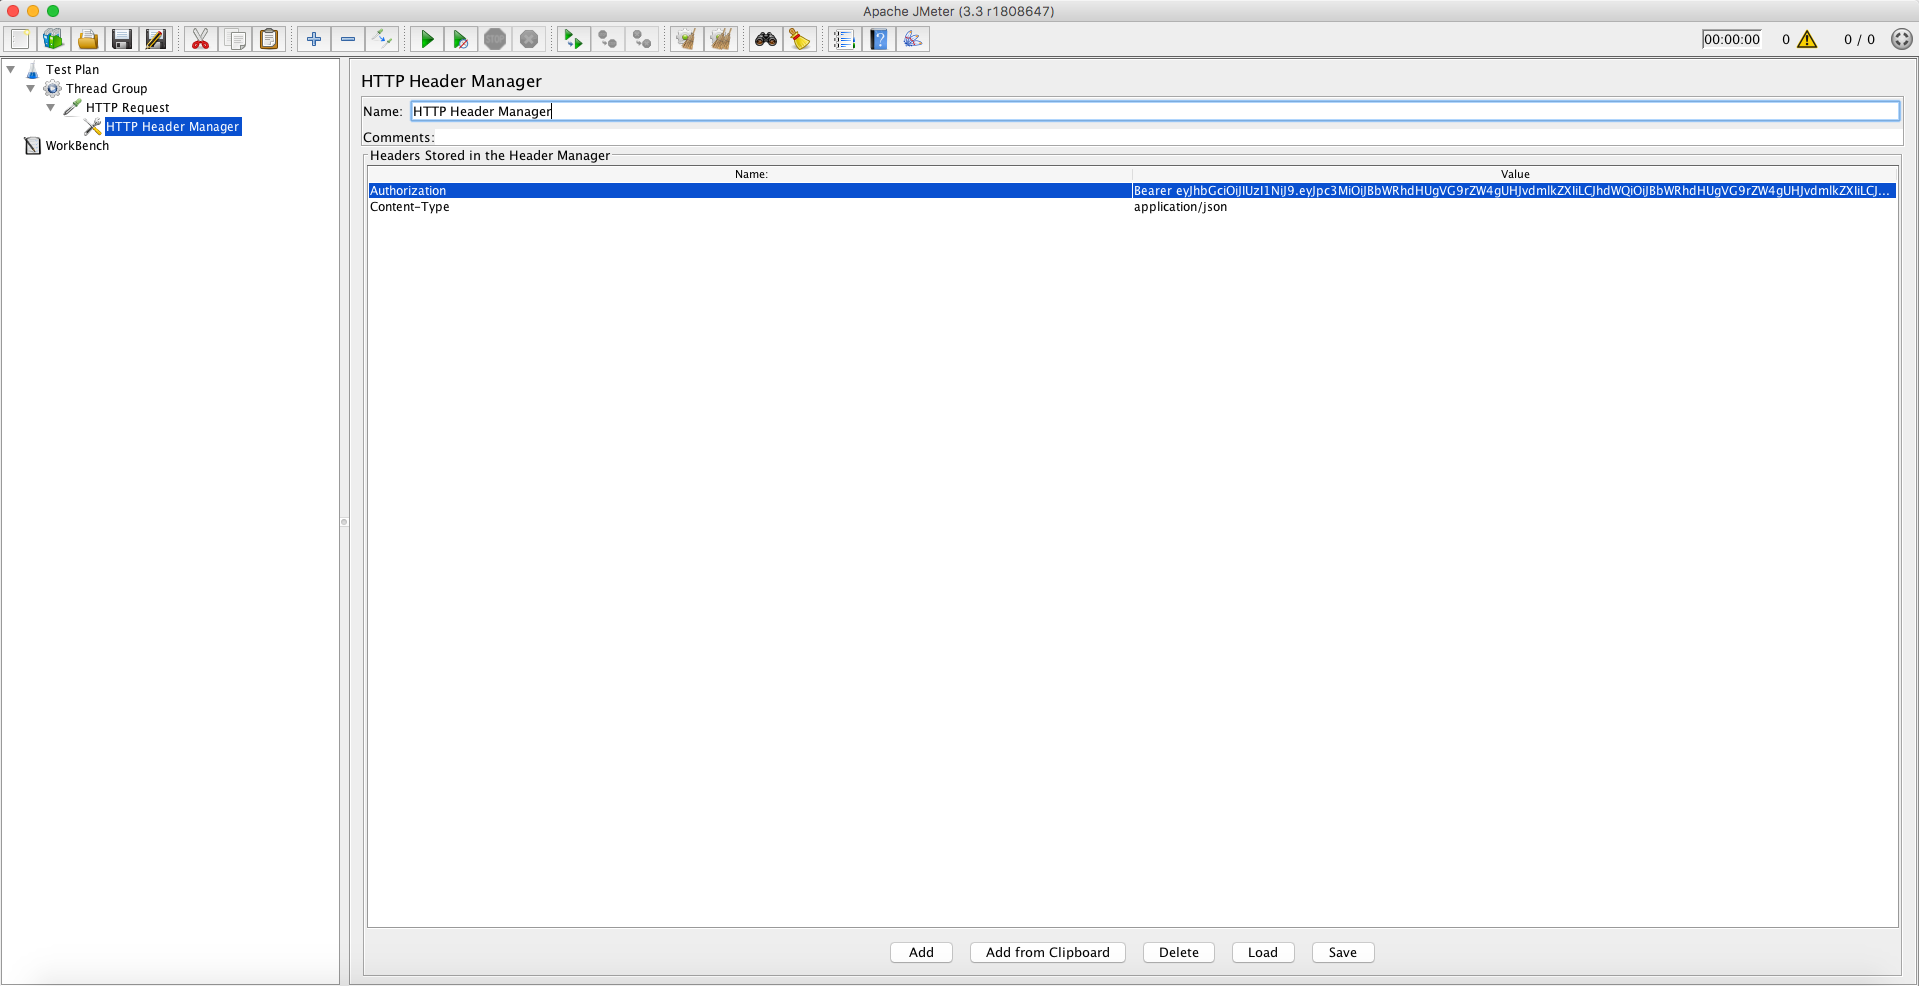Click the yellow warning triangle icon
The width and height of the screenshot is (1919, 986).
tap(1807, 39)
